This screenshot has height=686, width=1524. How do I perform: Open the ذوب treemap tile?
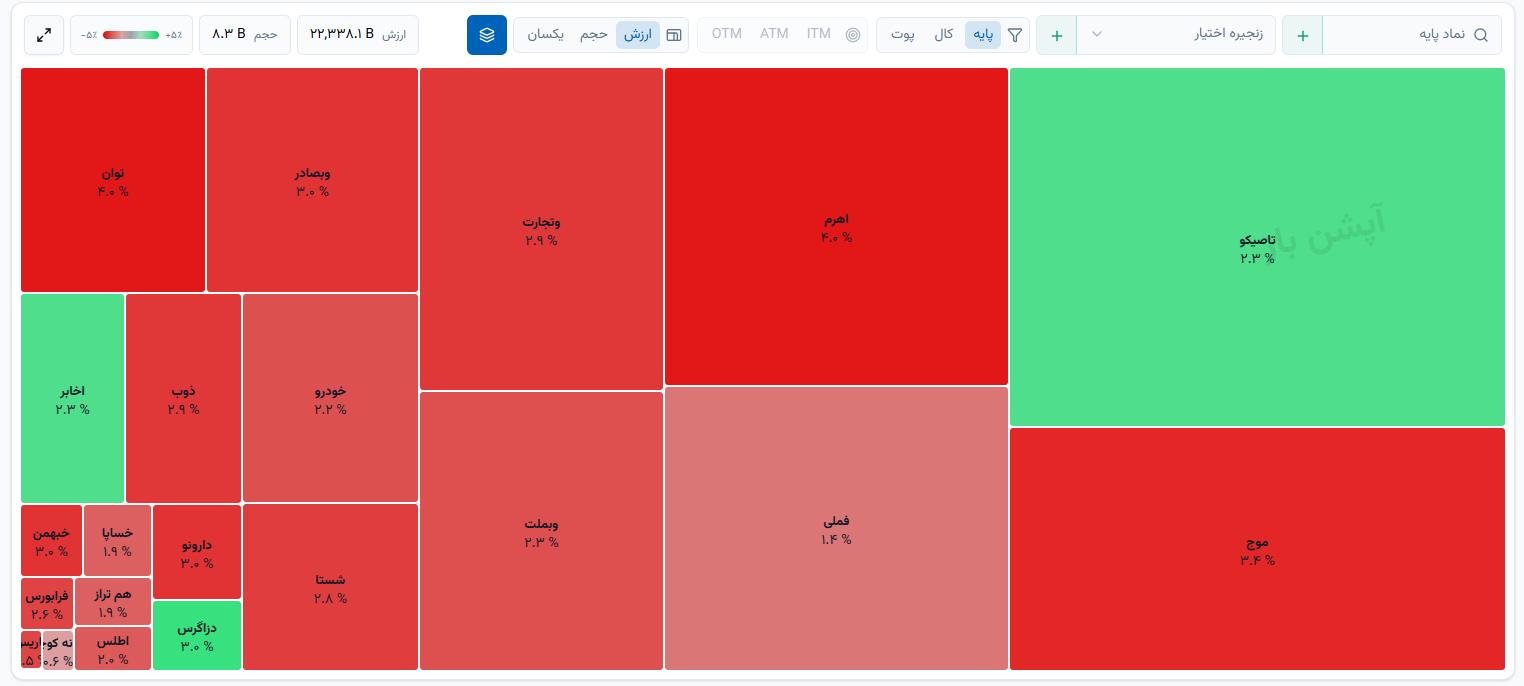[x=183, y=398]
